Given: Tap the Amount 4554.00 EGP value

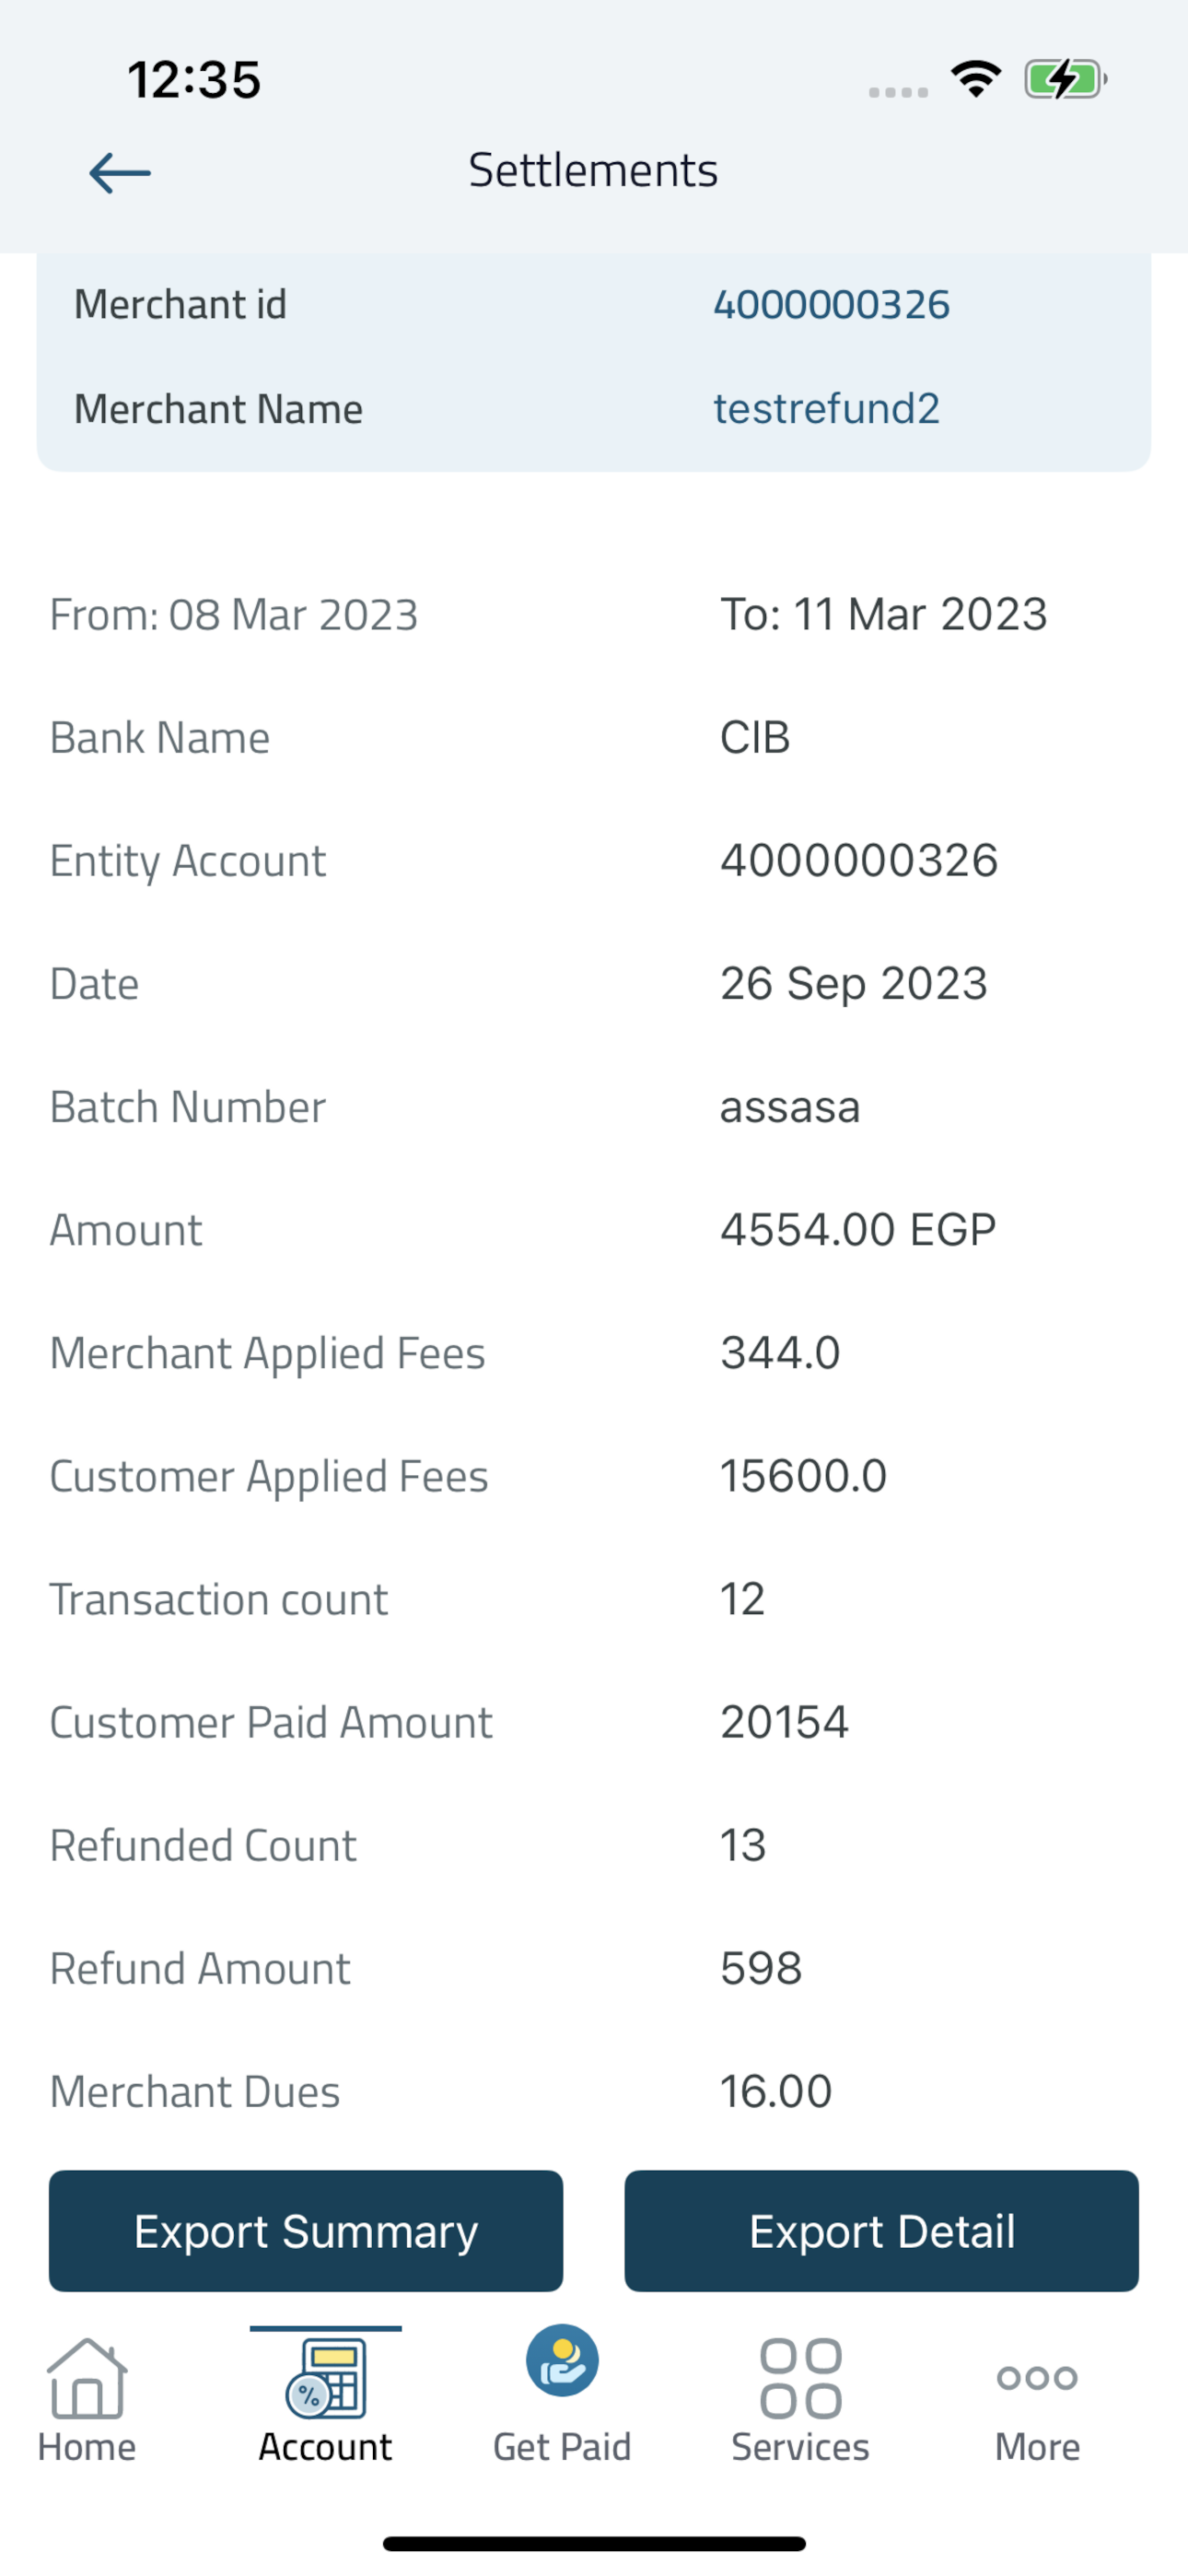Looking at the screenshot, I should click(858, 1230).
